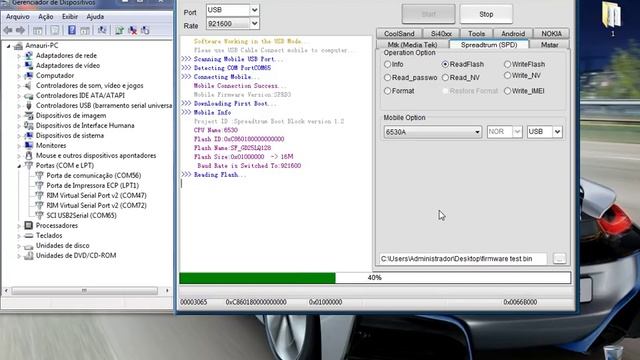Open the 6530A CPU model dropdown
Screen dimensions: 640x360
click(x=477, y=132)
